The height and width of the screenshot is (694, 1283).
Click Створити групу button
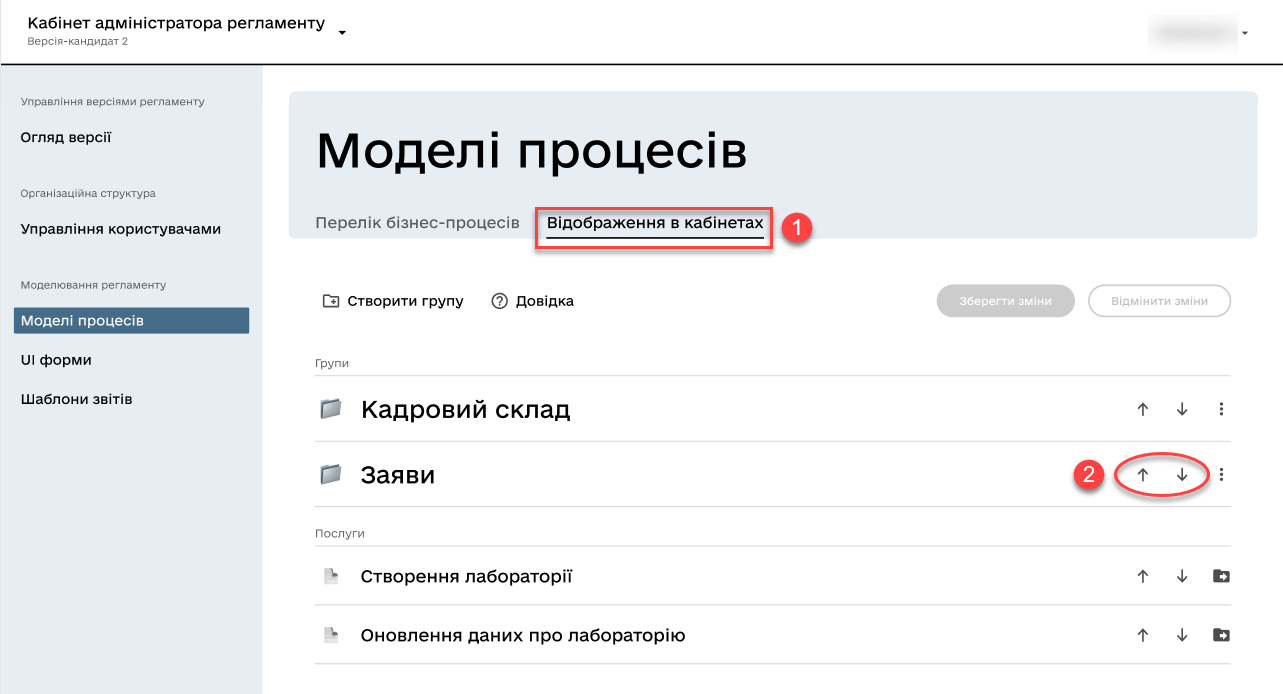pos(393,301)
